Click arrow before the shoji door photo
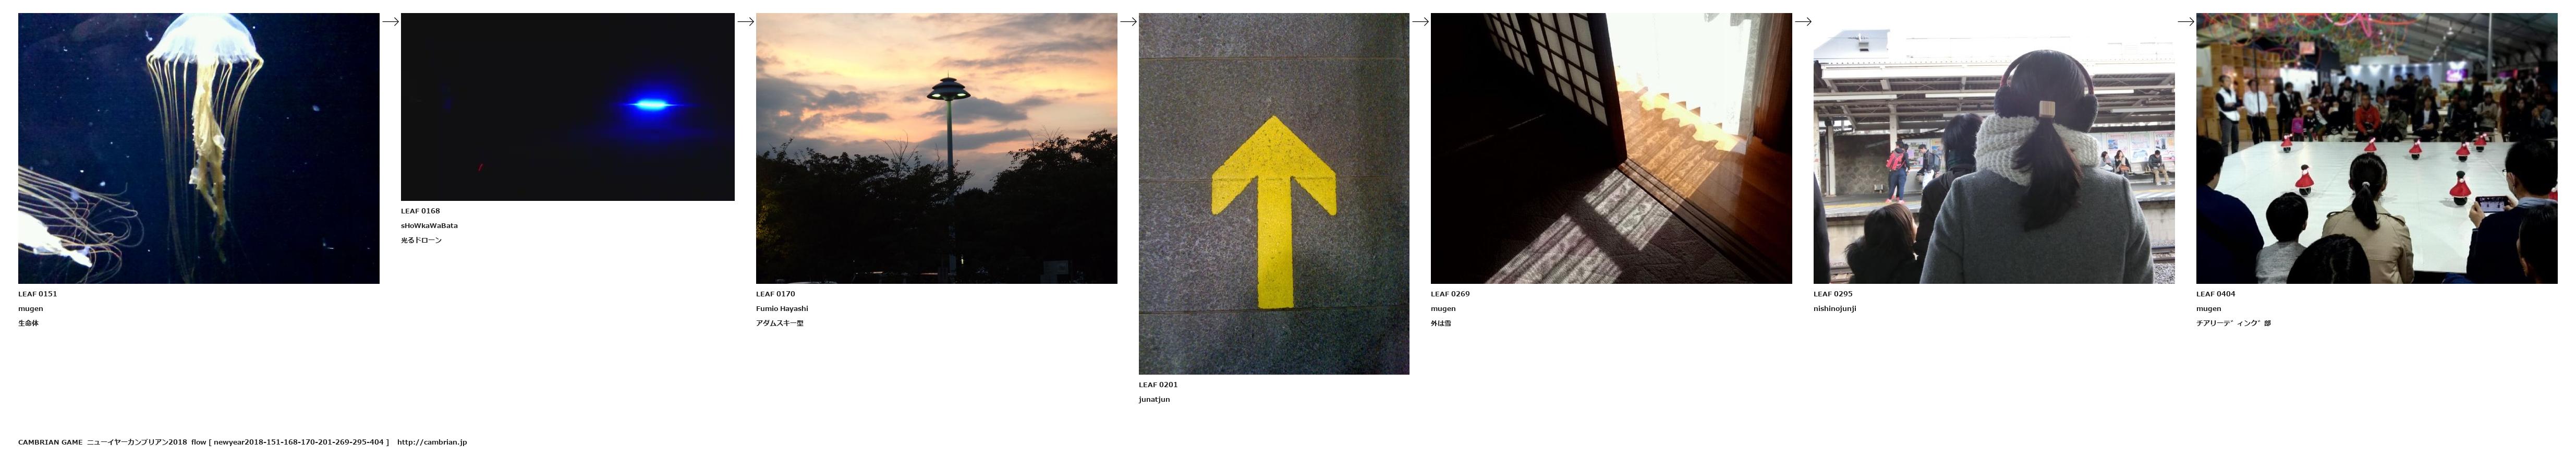This screenshot has width=2576, height=455. [1421, 21]
